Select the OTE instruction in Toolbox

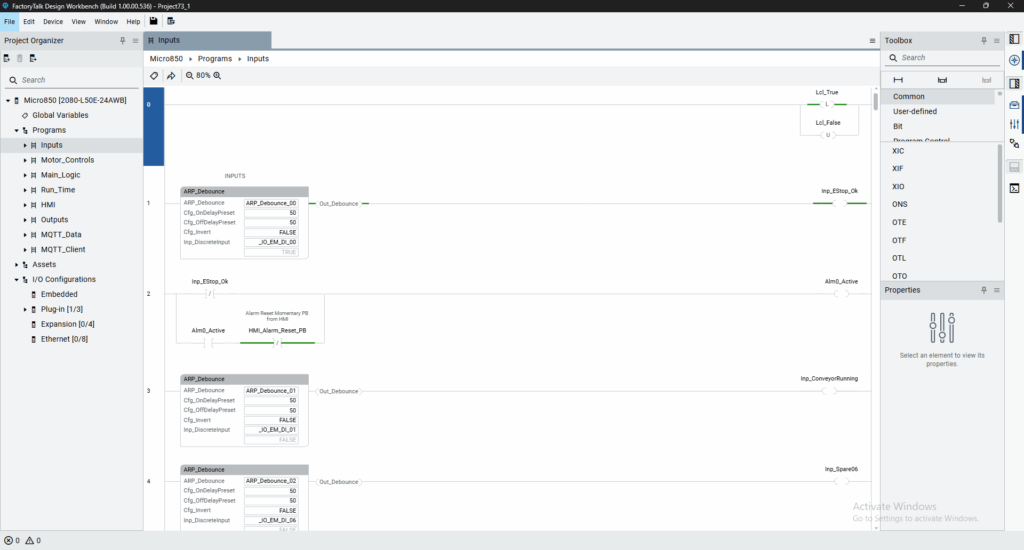(899, 223)
